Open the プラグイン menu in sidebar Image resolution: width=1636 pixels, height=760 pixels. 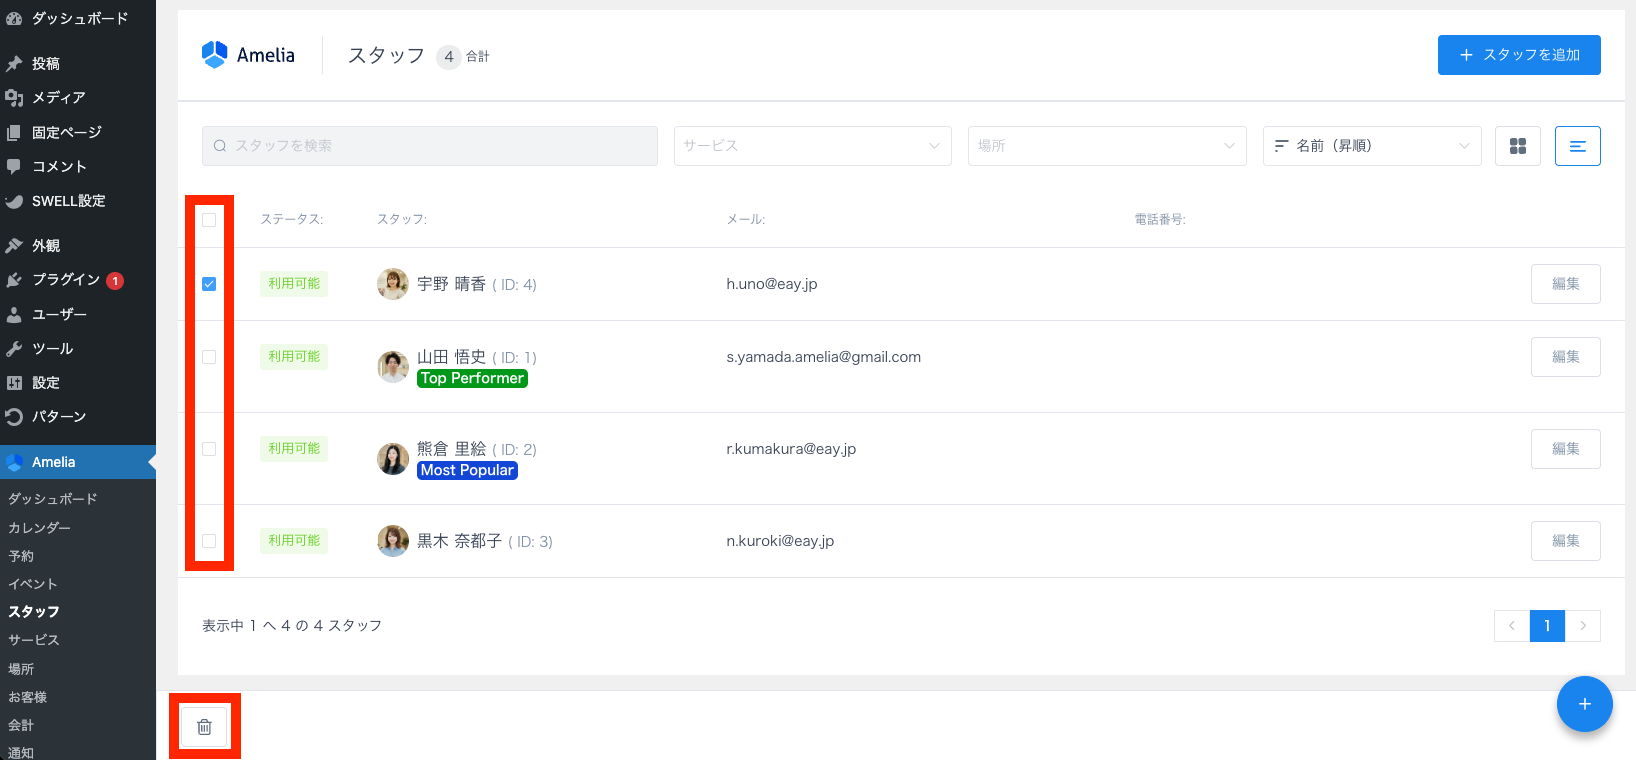(66, 280)
